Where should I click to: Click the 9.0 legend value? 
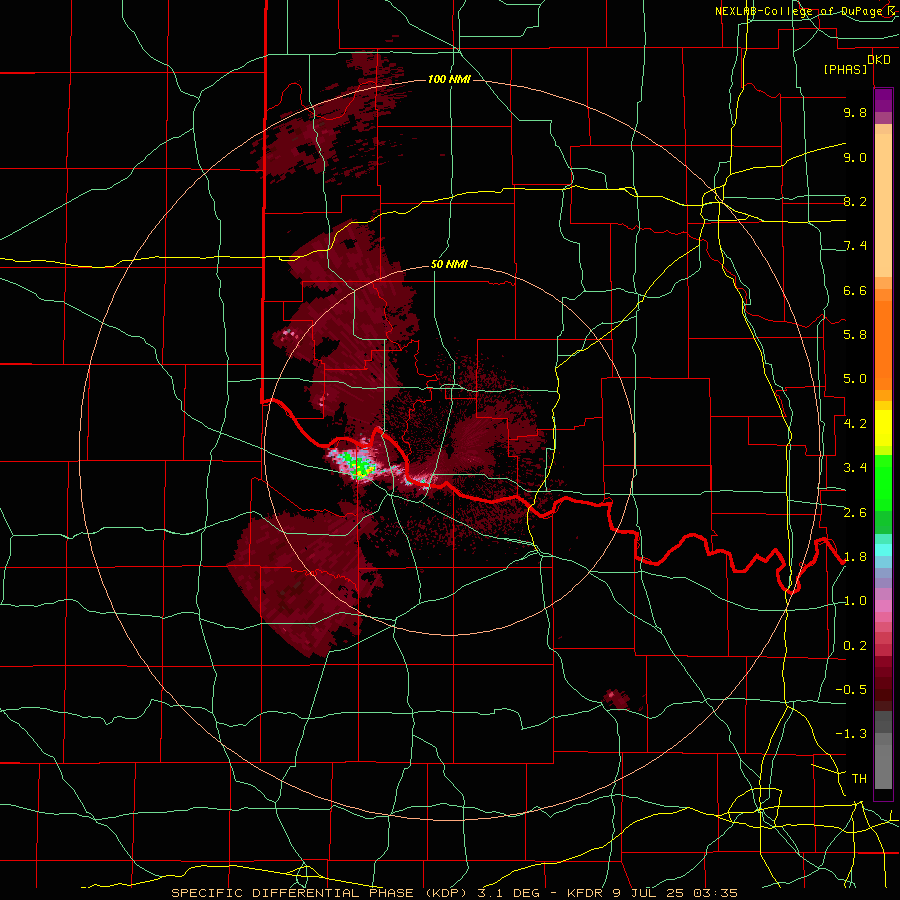click(855, 157)
